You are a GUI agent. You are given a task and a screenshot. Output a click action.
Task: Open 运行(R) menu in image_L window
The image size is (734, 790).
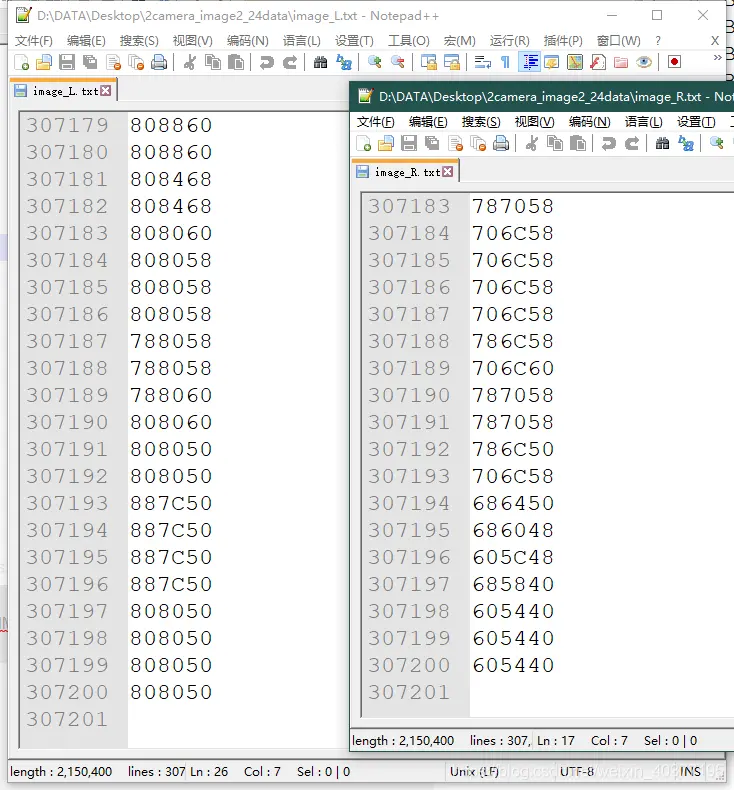[x=509, y=40]
